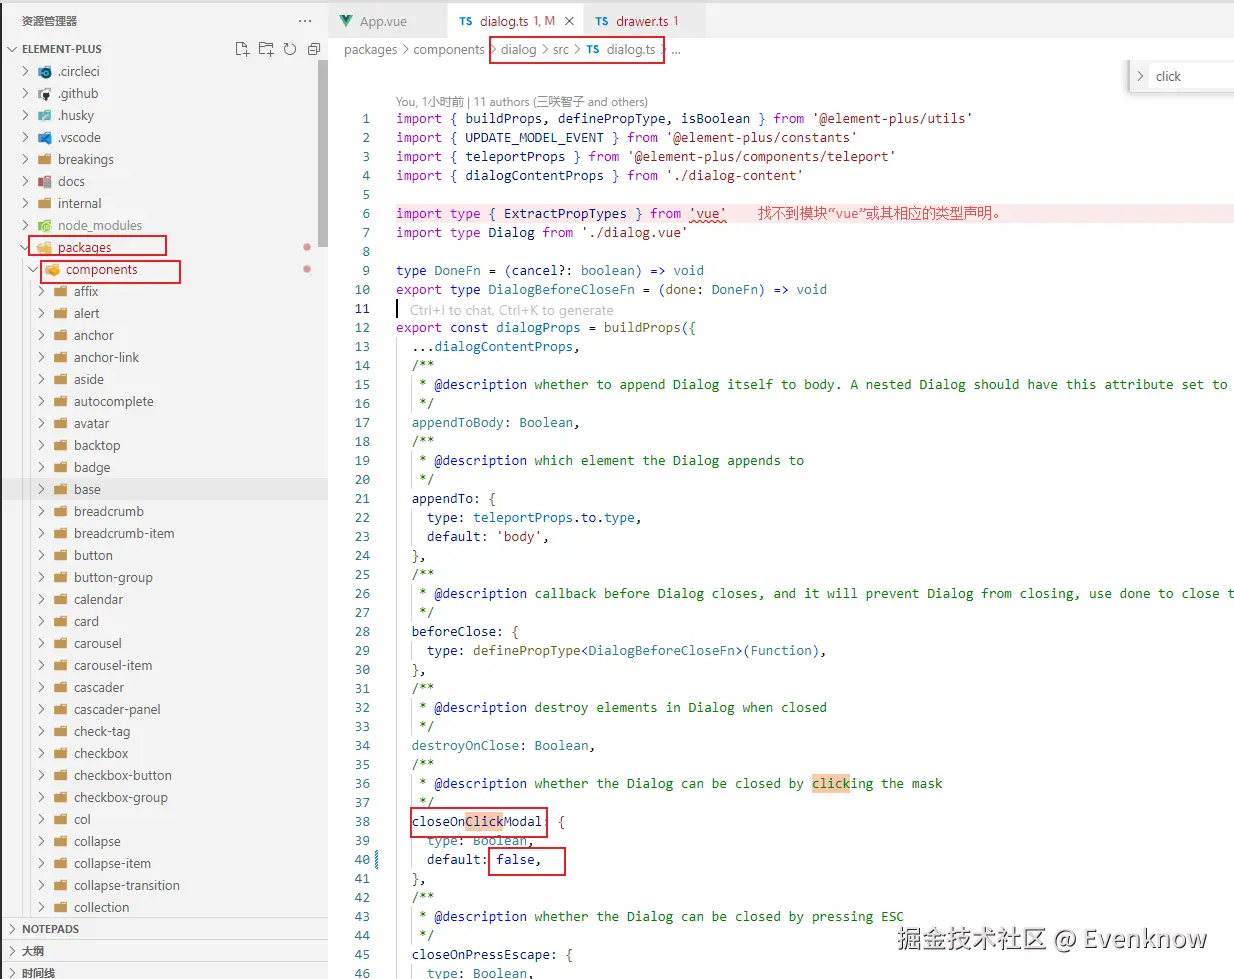Click the checkbox folder icon
Screen dimensions: 1234x979
60,753
